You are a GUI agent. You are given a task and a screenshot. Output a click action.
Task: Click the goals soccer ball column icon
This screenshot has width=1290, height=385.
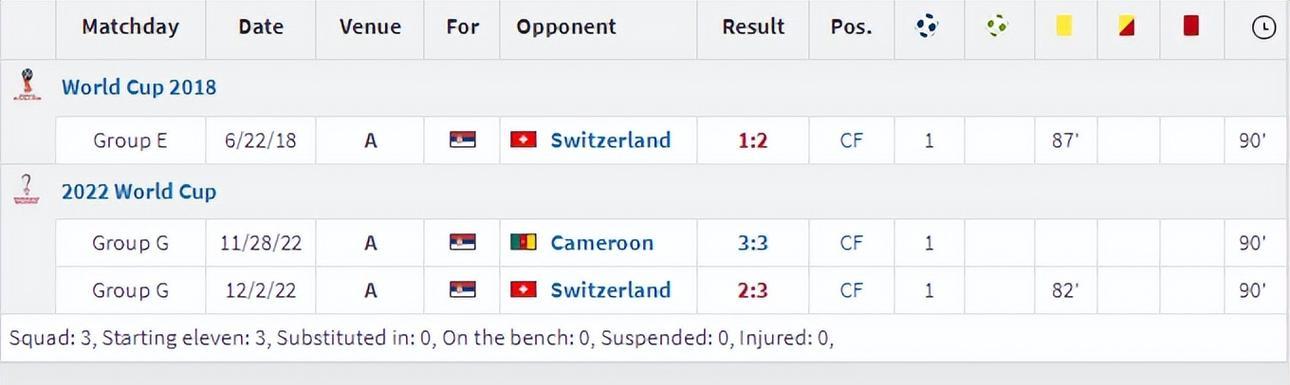[x=928, y=27]
